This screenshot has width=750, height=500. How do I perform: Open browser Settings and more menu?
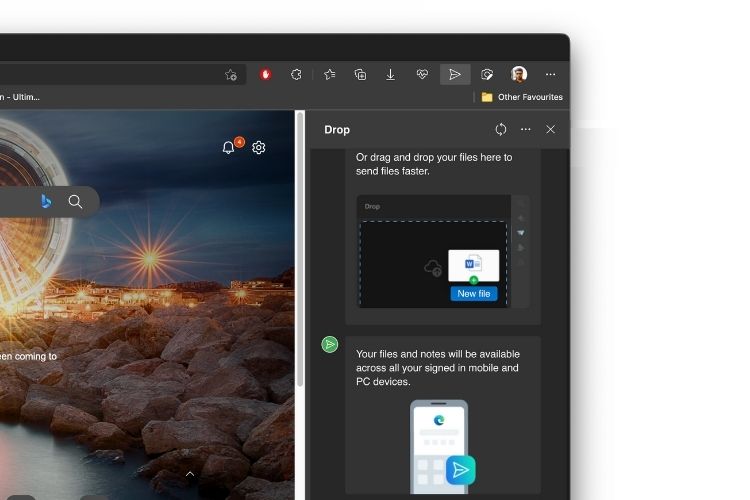click(x=551, y=75)
